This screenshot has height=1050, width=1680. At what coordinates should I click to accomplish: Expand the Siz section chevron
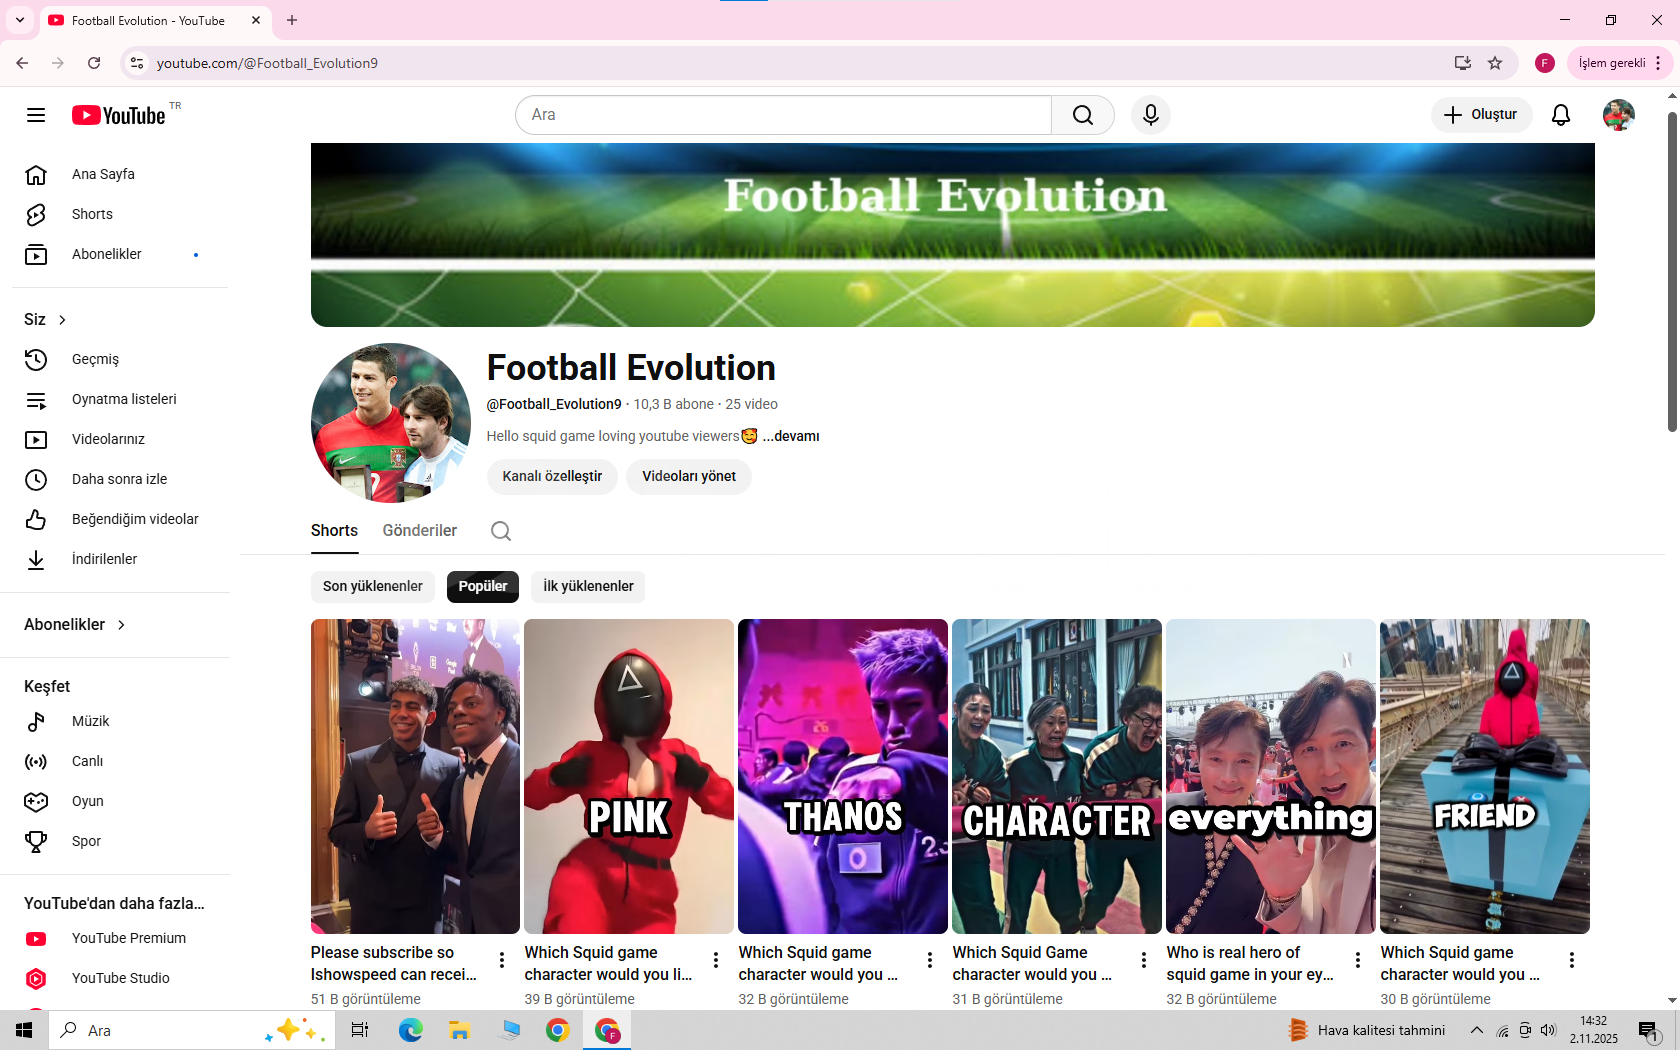tap(62, 320)
